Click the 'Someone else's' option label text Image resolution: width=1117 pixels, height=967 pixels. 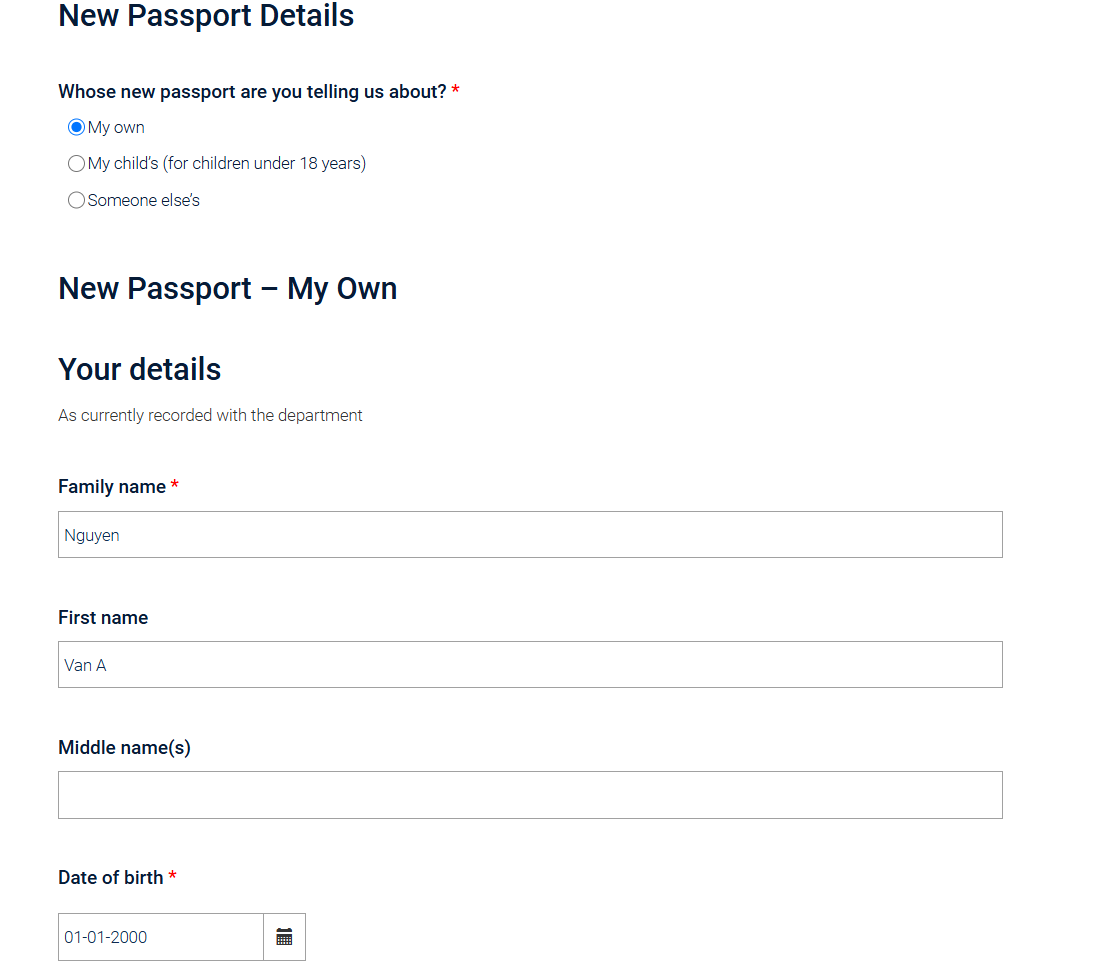tap(143, 200)
